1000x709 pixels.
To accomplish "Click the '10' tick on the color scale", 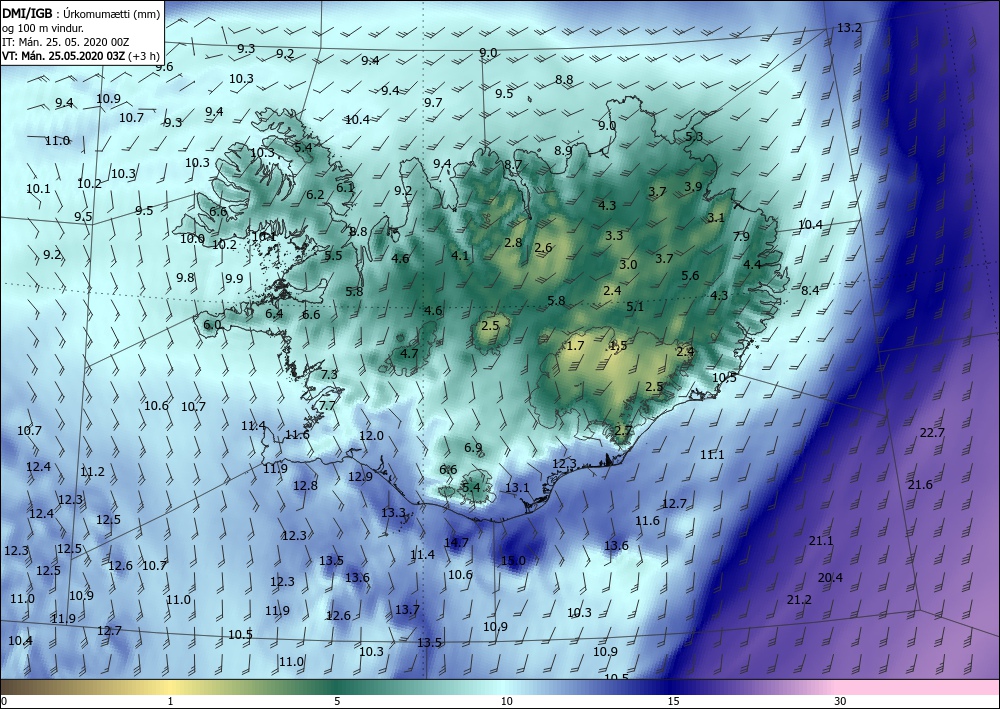I will pyautogui.click(x=506, y=701).
